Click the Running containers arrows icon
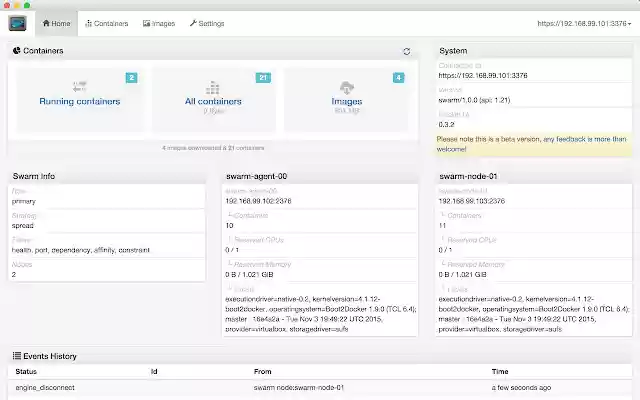 [x=80, y=86]
